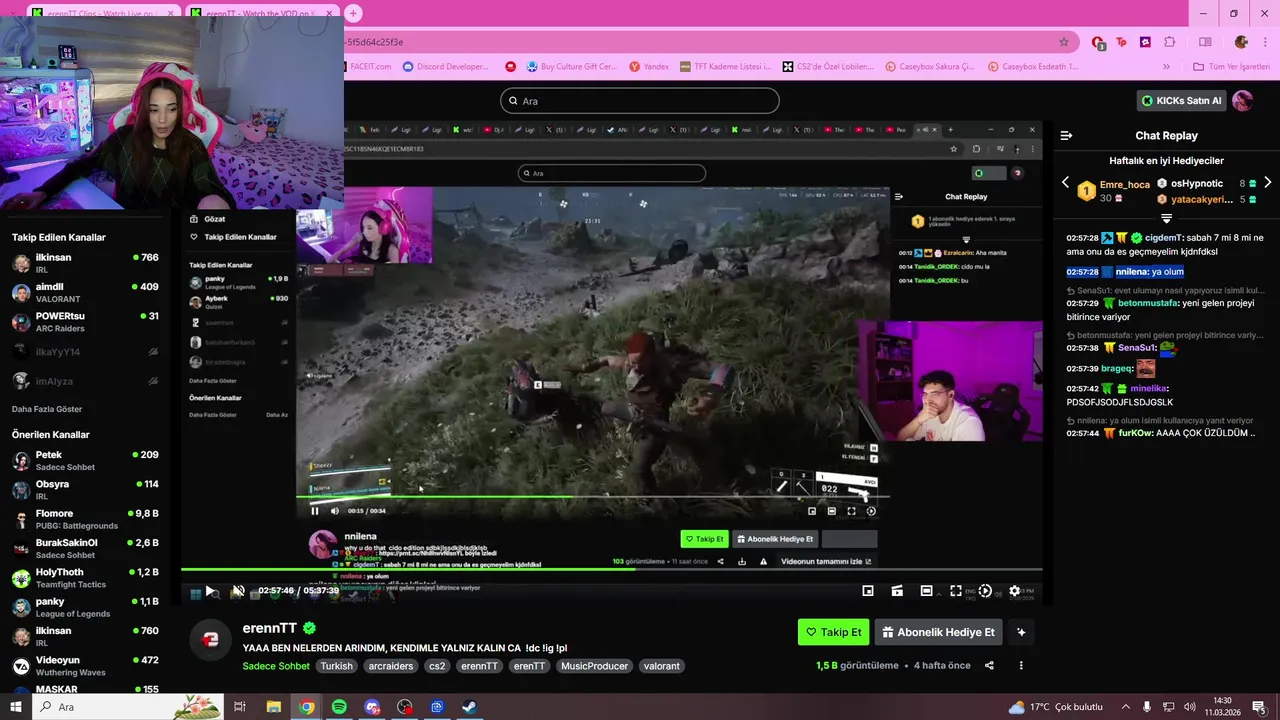
Task: Expand Daha Fazla Göster channels list
Action: click(47, 409)
